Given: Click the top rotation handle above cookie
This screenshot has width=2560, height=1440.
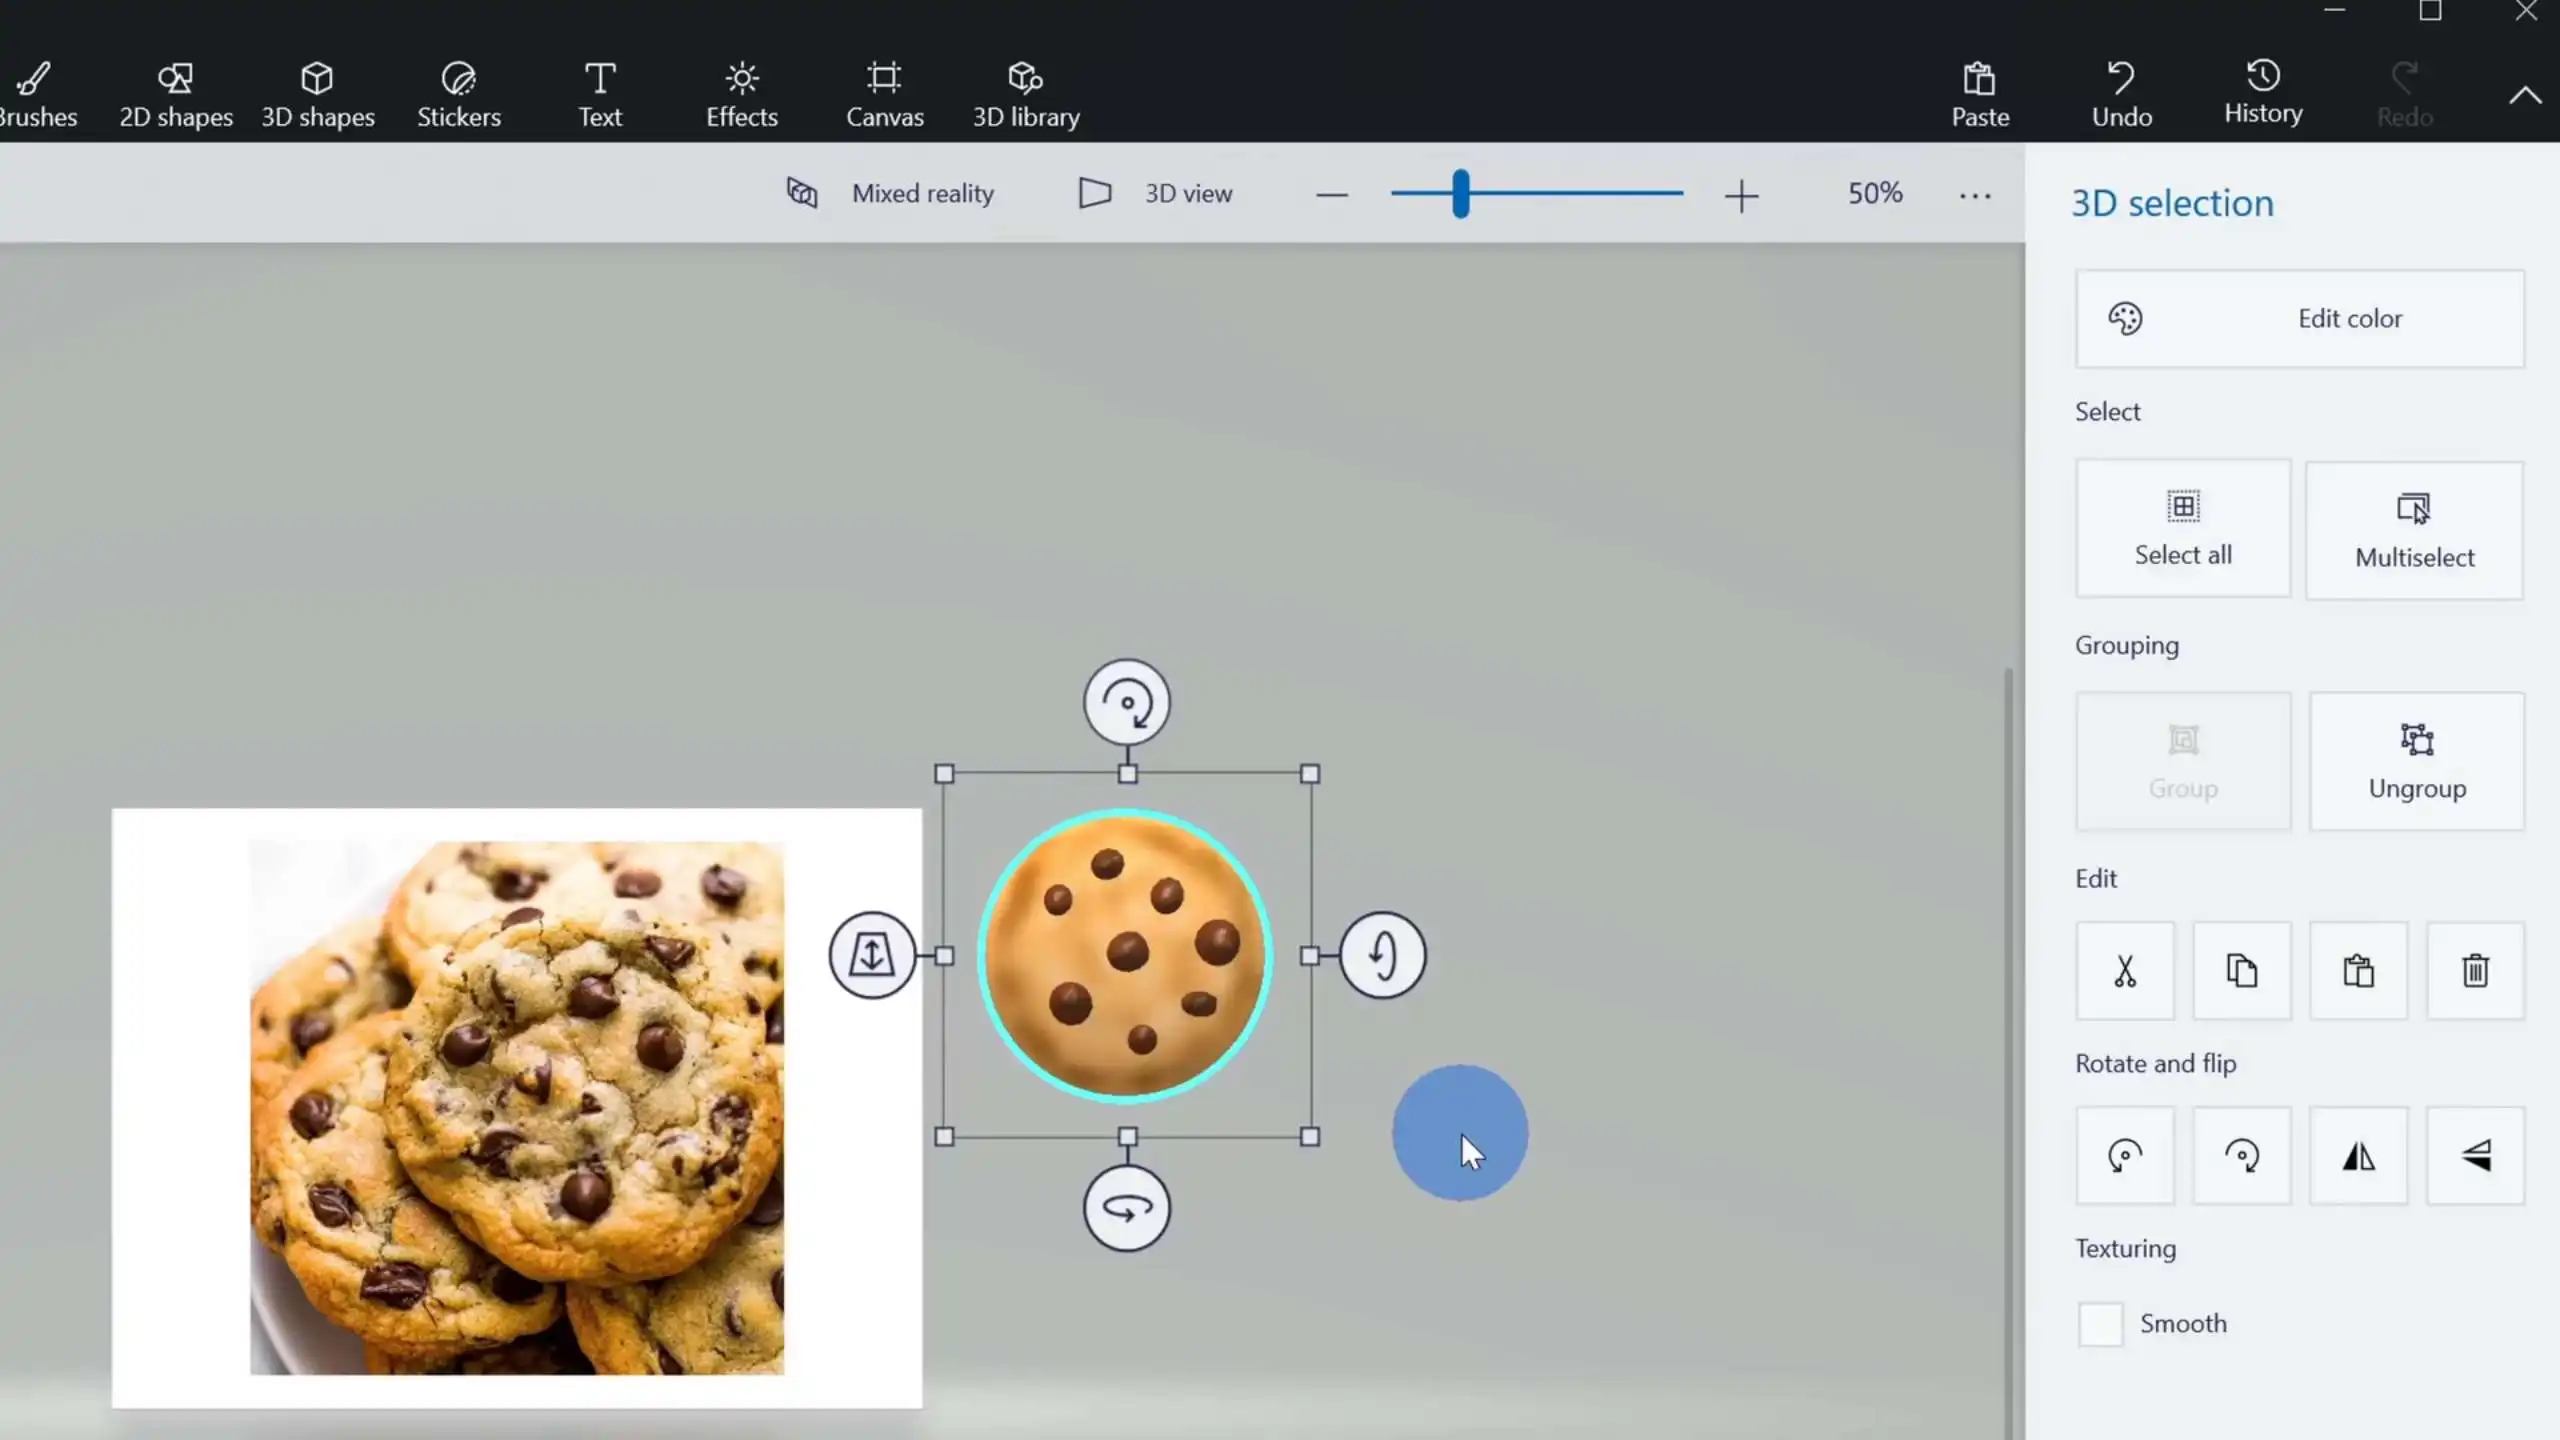Looking at the screenshot, I should coord(1127,702).
